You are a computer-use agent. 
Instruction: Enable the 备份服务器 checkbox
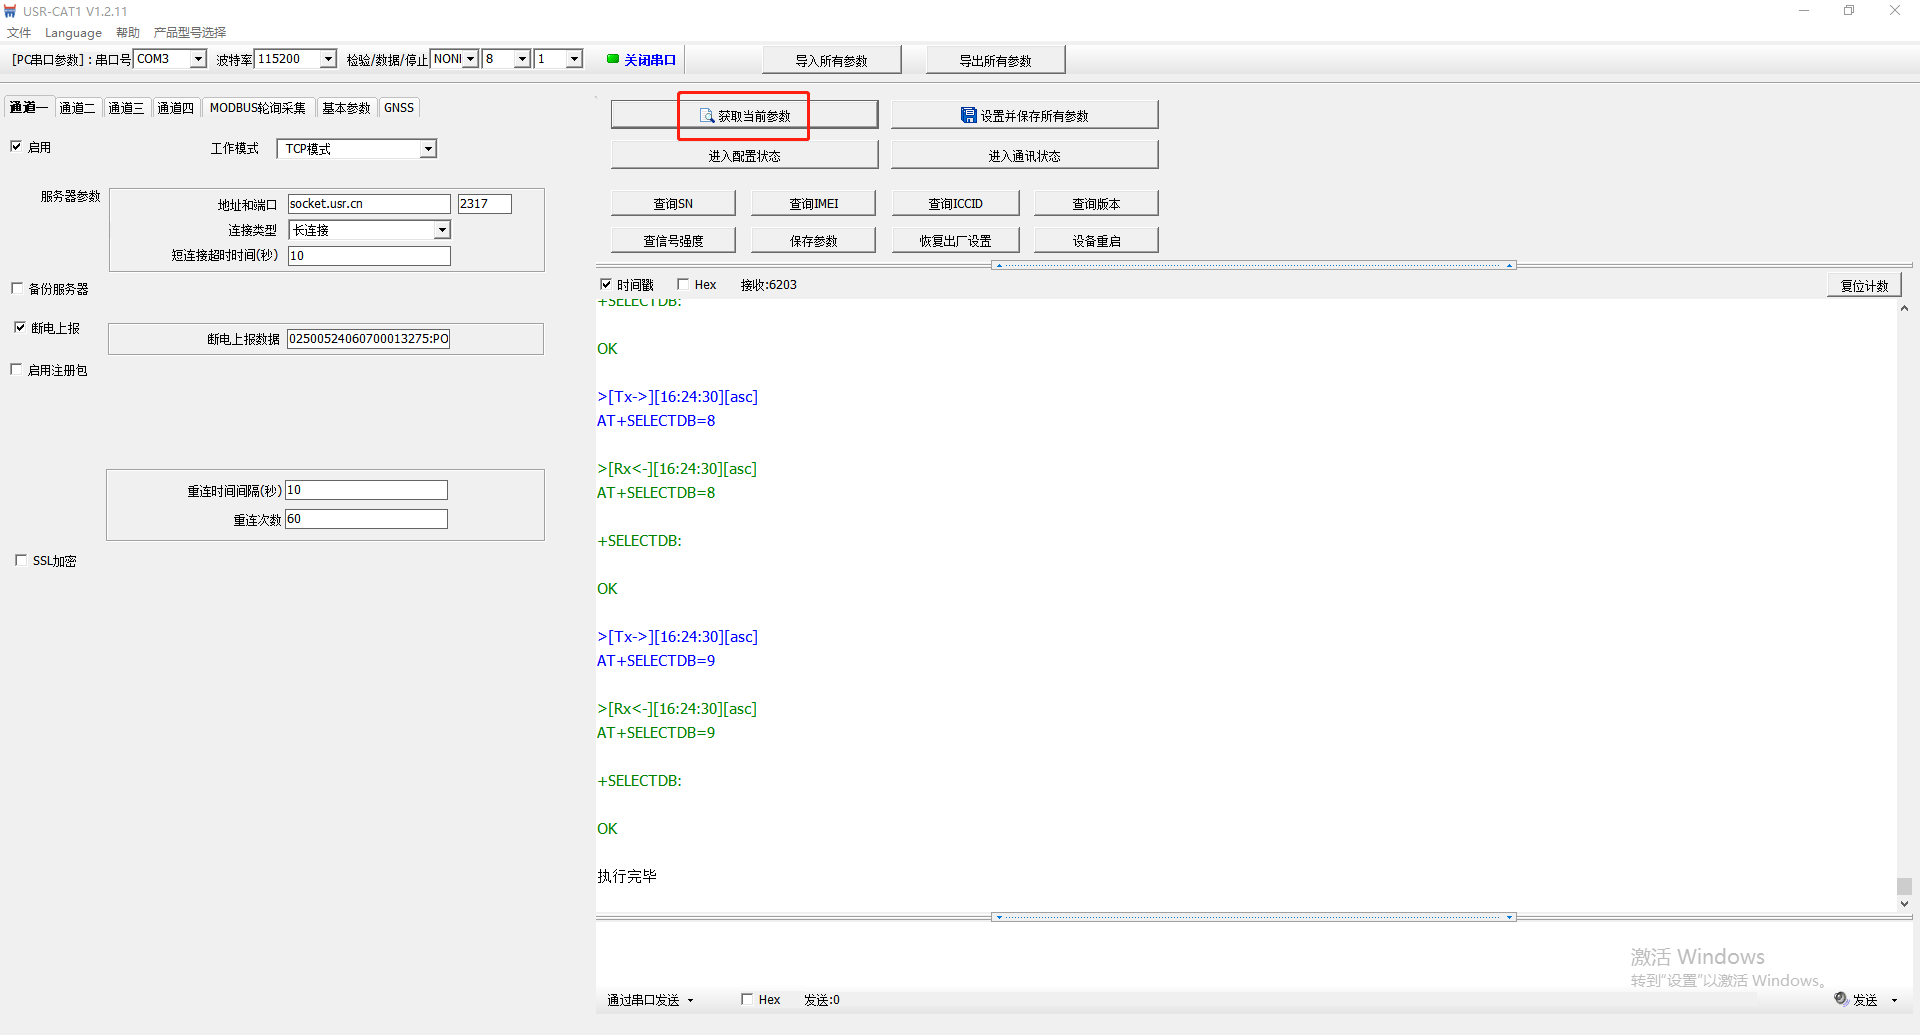pyautogui.click(x=17, y=288)
